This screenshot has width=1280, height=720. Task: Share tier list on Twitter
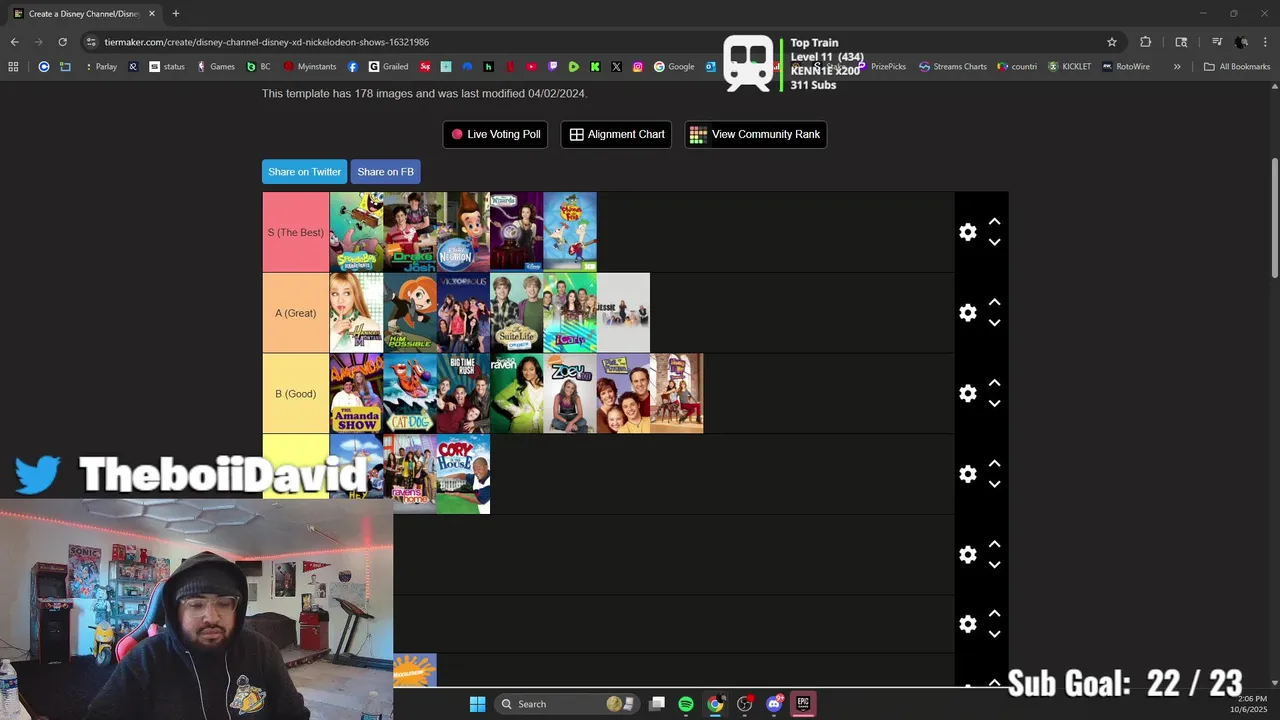coord(304,172)
